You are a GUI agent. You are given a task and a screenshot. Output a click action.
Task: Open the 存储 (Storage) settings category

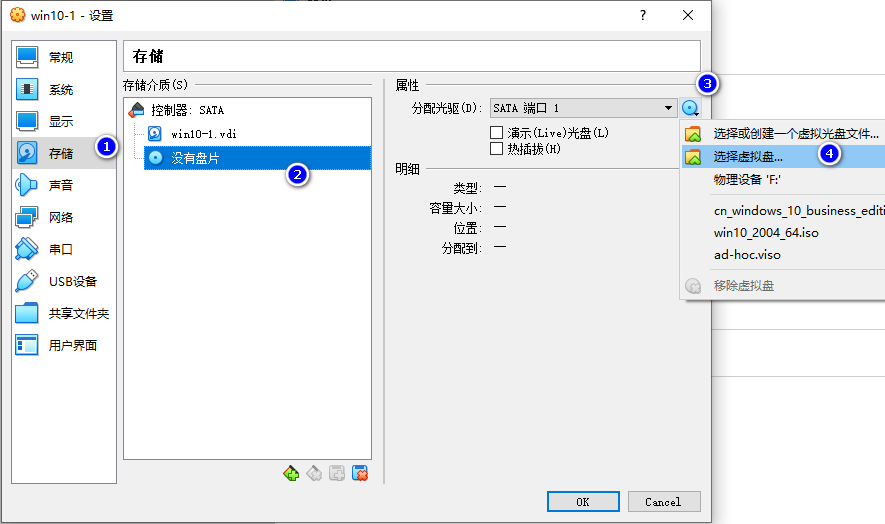click(60, 153)
